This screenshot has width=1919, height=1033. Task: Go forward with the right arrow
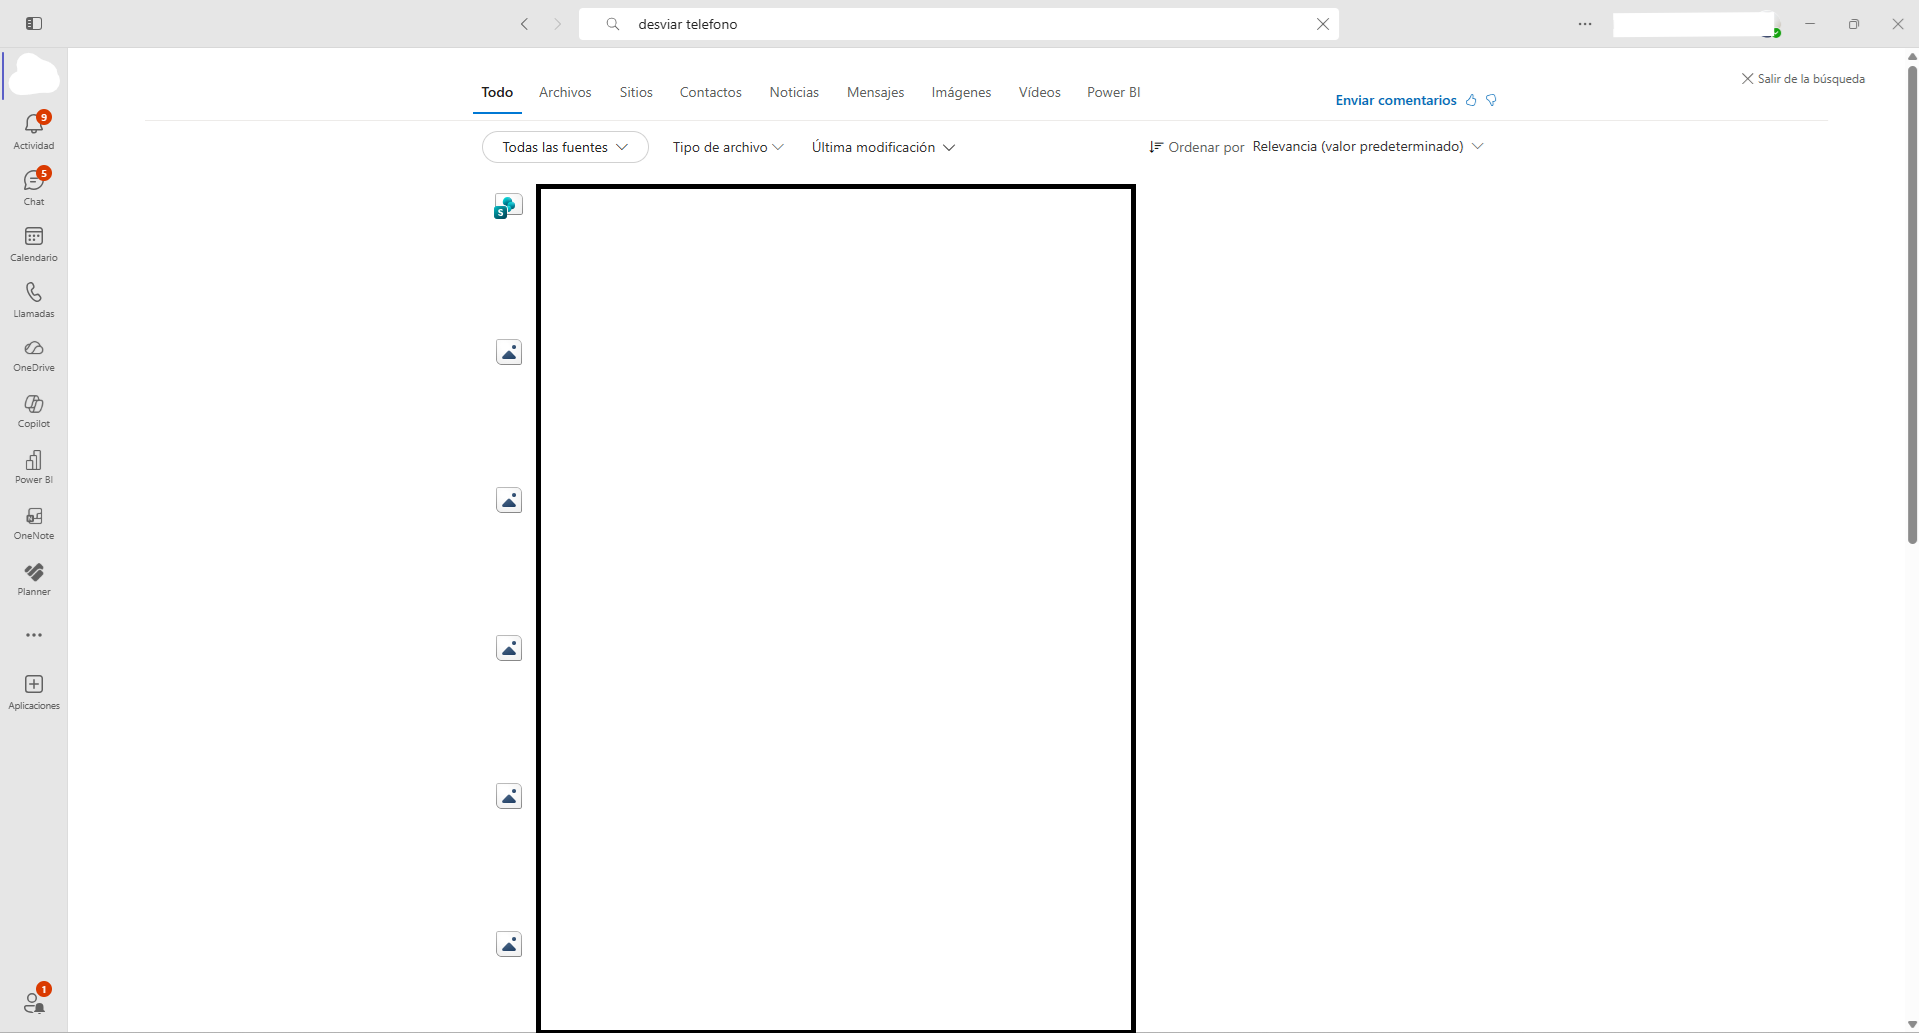tap(558, 24)
